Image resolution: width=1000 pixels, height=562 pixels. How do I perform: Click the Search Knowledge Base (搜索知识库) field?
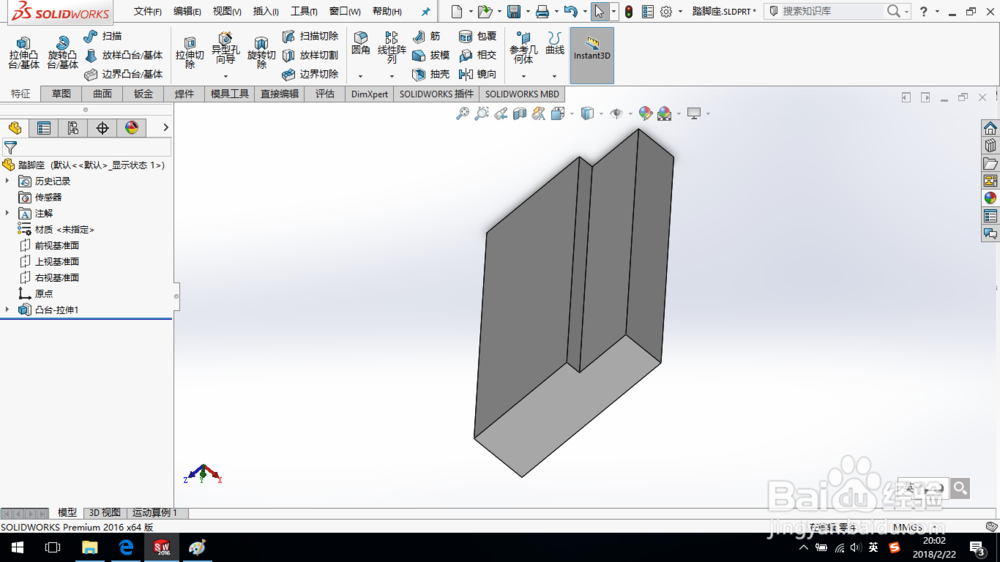[x=829, y=11]
